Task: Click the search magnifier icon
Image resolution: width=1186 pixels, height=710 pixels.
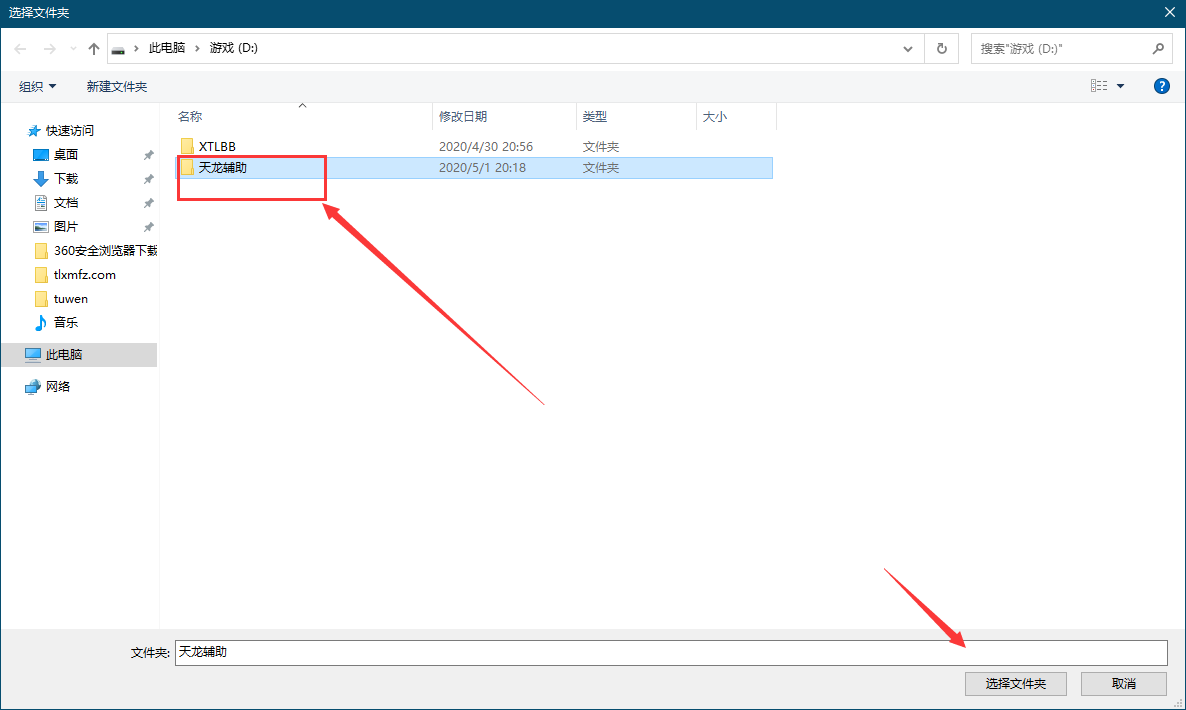Action: point(1158,48)
